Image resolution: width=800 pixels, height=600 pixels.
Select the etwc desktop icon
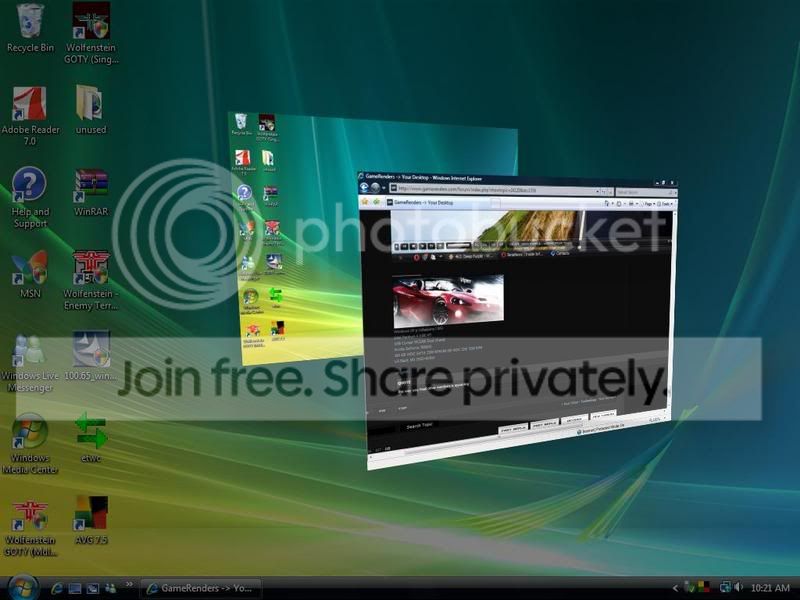coord(91,438)
